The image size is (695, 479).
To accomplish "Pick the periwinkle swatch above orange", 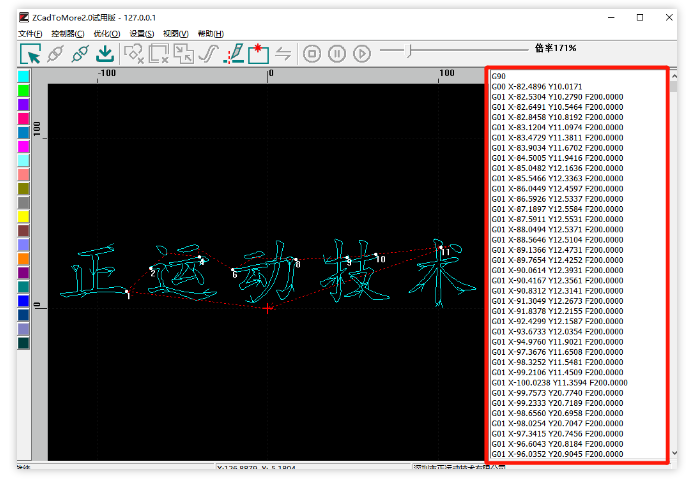I will click(x=23, y=245).
